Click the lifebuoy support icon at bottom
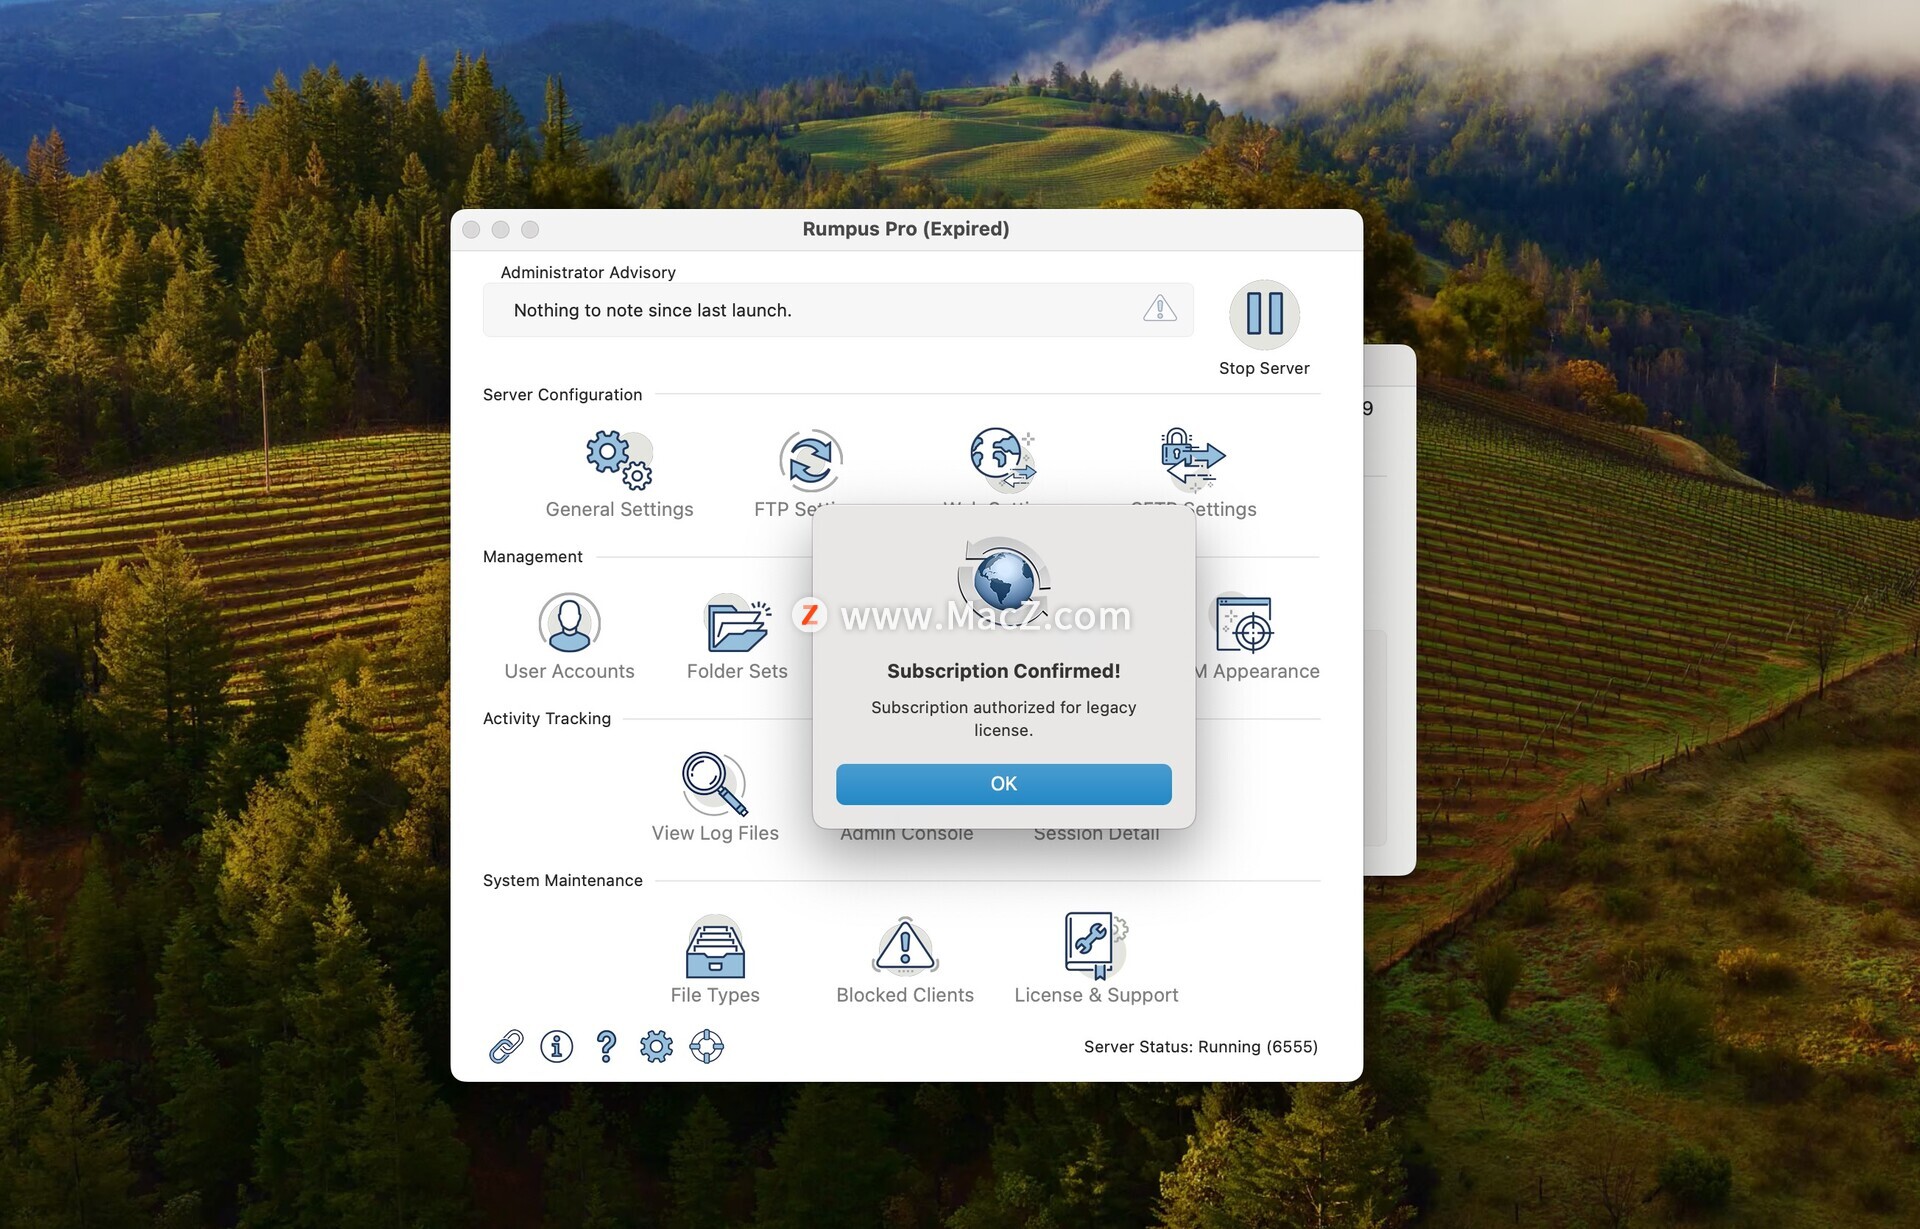Viewport: 1920px width, 1229px height. (706, 1046)
